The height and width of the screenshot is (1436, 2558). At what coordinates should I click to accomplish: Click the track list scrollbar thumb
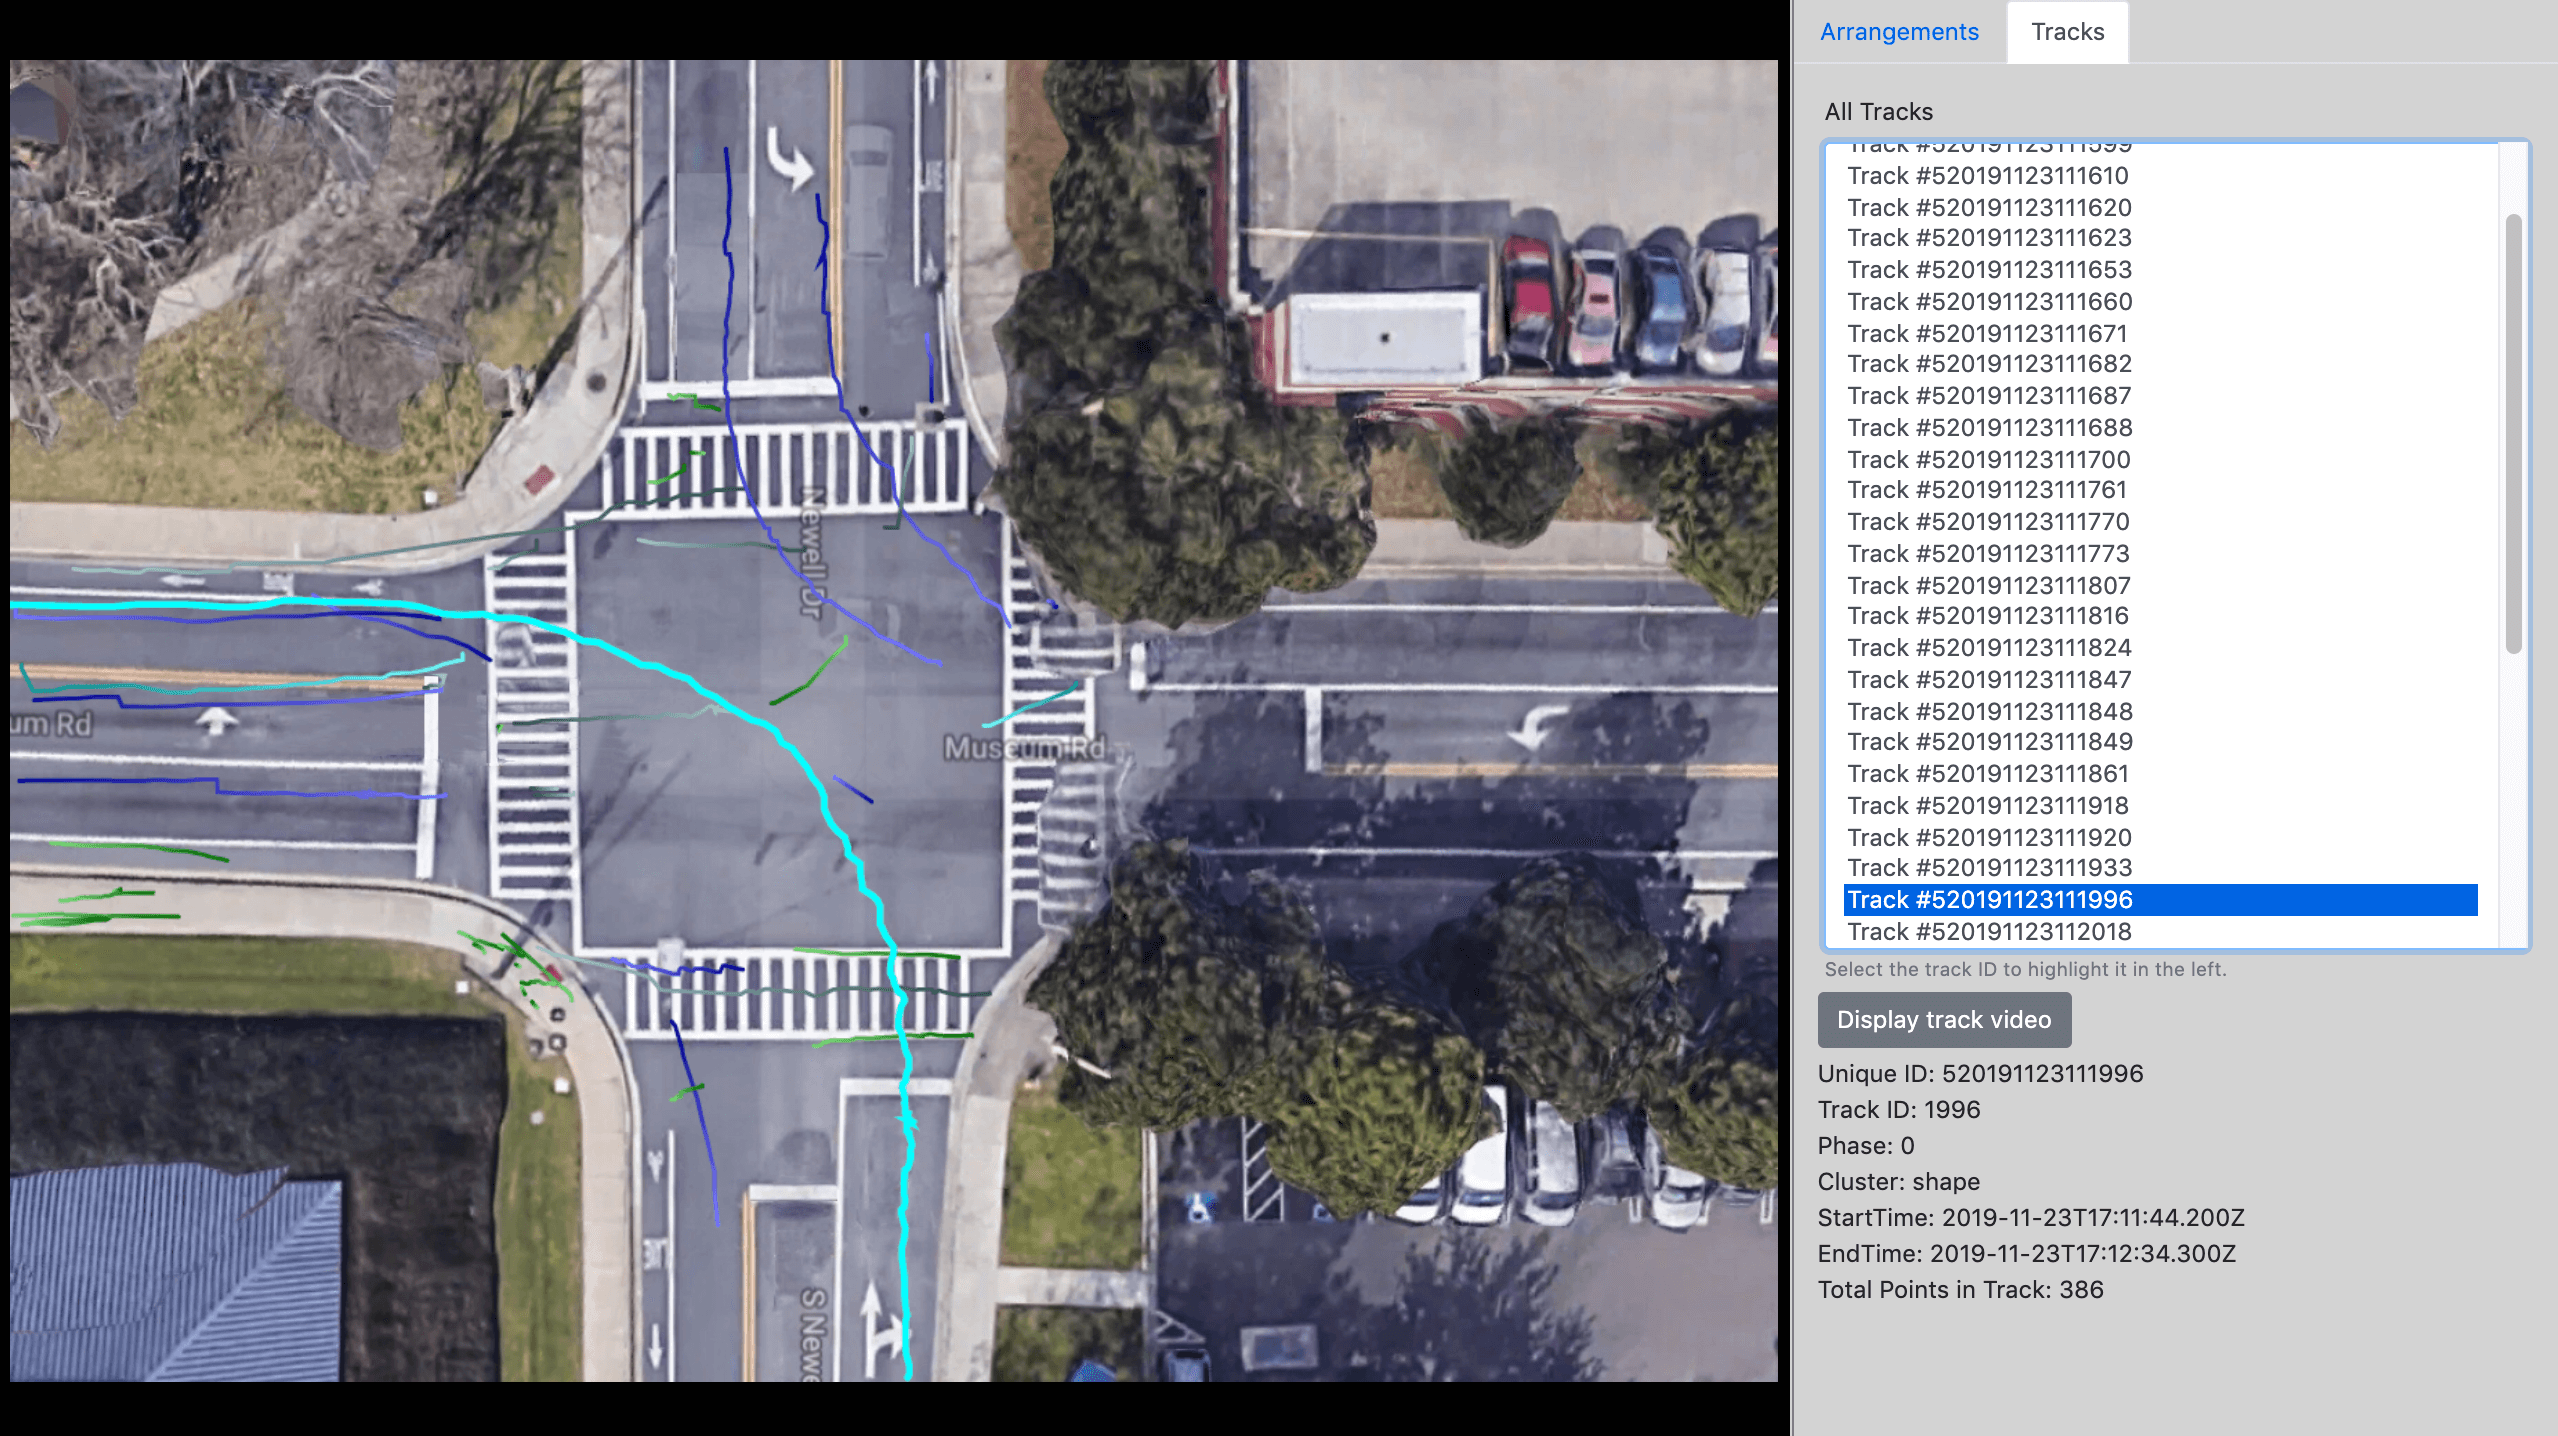click(2513, 432)
